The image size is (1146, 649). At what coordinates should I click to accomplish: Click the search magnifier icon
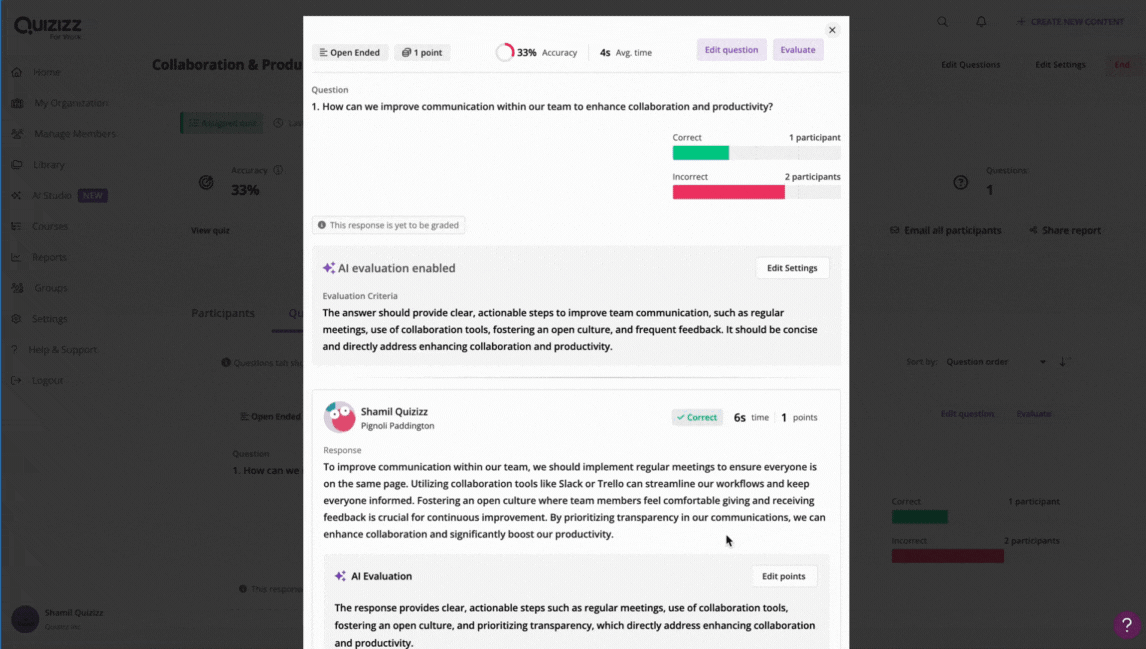click(942, 22)
